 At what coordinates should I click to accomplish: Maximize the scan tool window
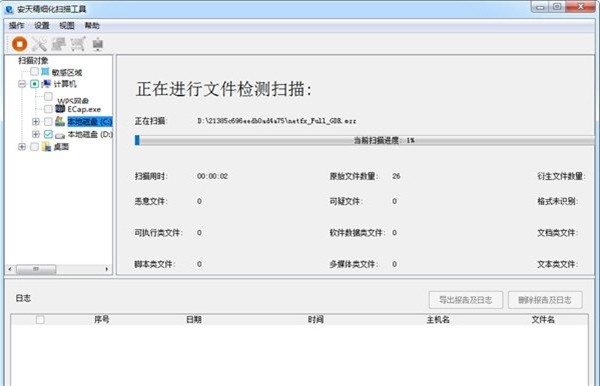557,7
